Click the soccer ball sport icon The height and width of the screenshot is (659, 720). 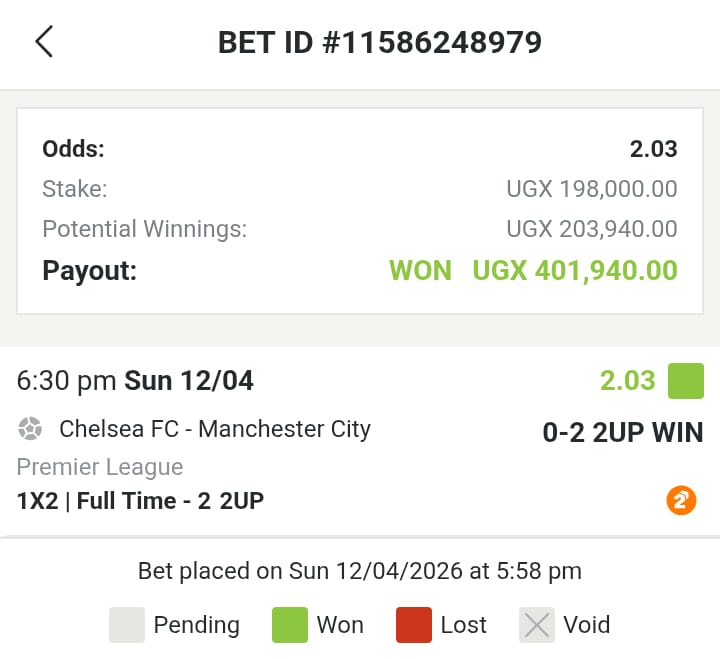(x=30, y=430)
